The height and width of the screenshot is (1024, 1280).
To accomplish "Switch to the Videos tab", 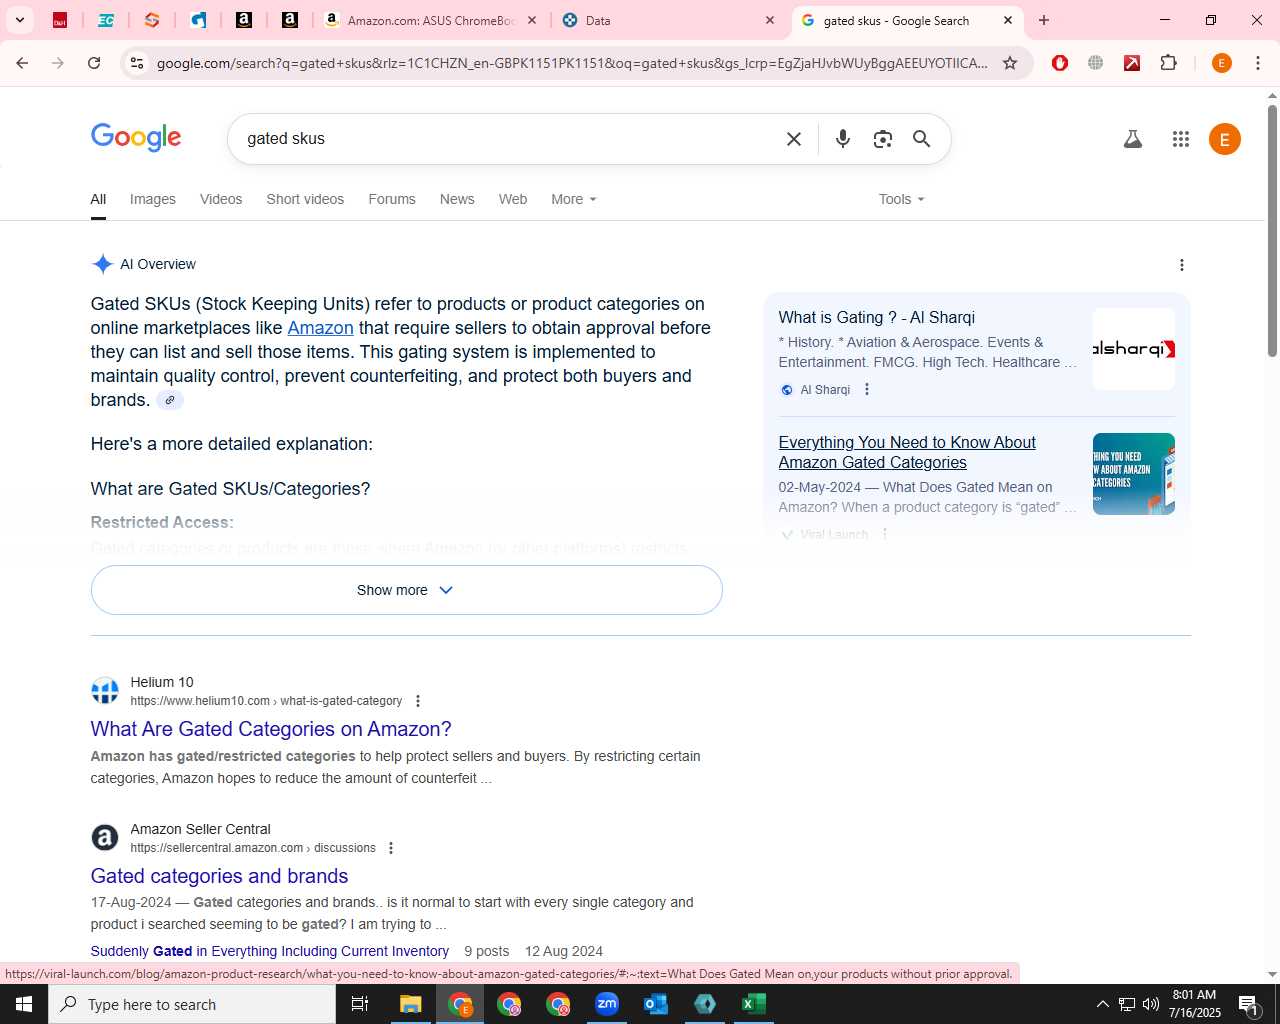I will 221,199.
